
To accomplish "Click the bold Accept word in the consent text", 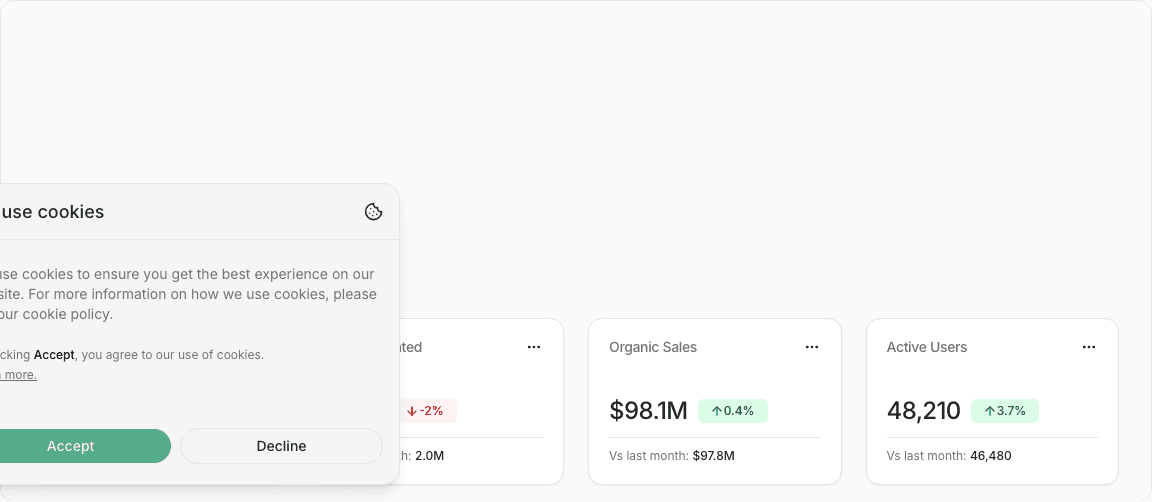I will coord(54,355).
